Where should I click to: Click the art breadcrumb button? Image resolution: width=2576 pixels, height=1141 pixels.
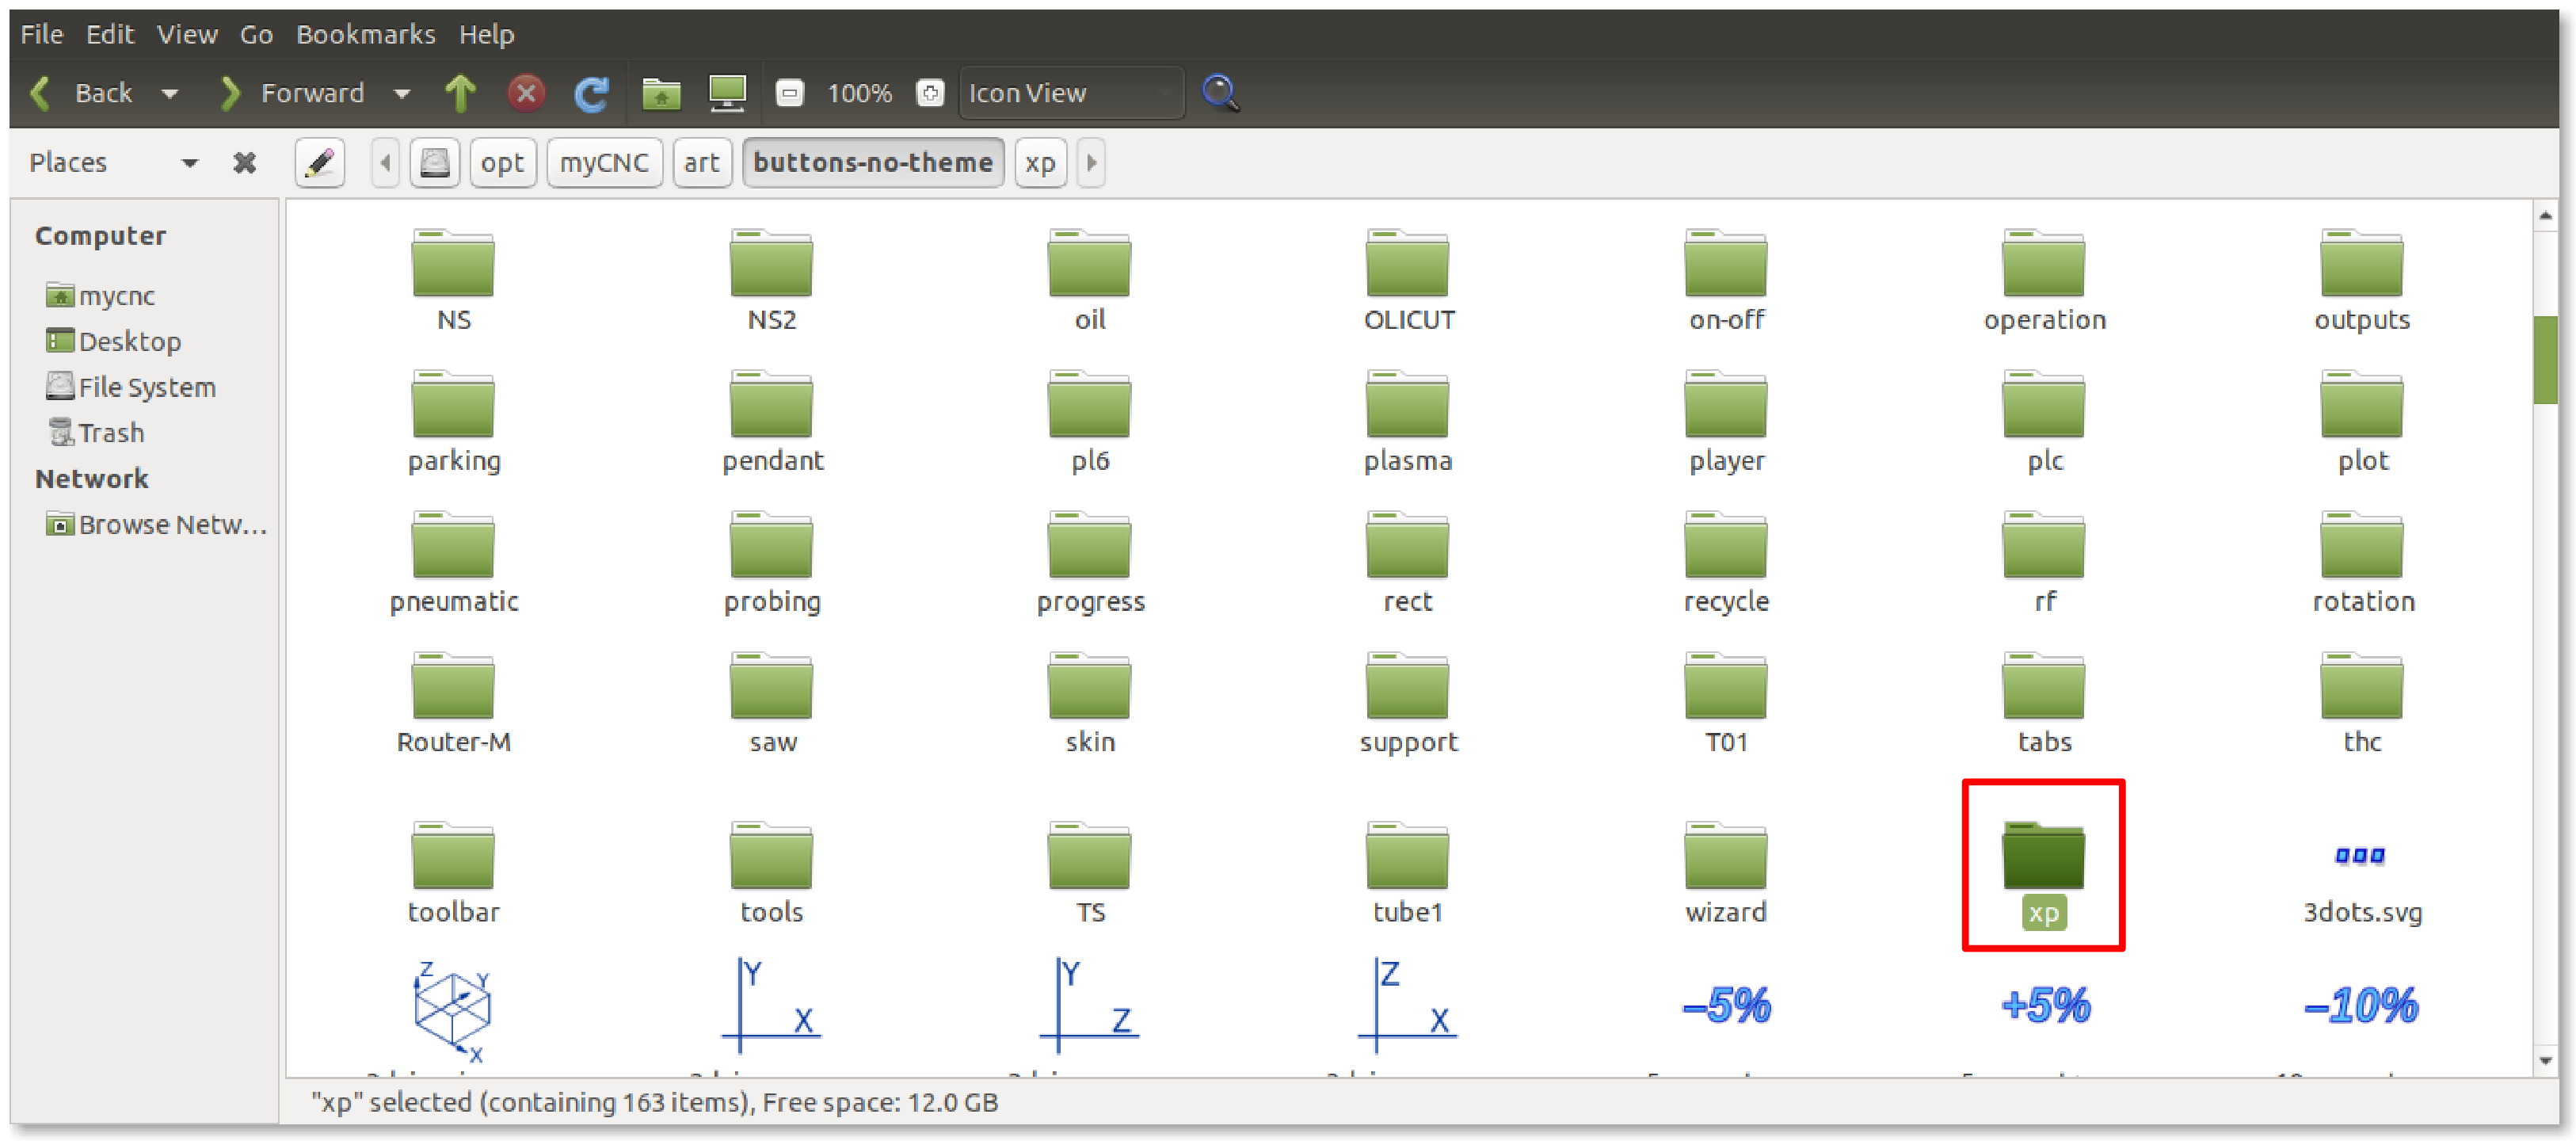click(x=701, y=162)
